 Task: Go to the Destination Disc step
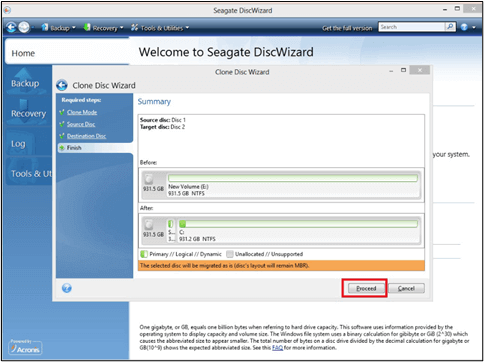coord(86,136)
